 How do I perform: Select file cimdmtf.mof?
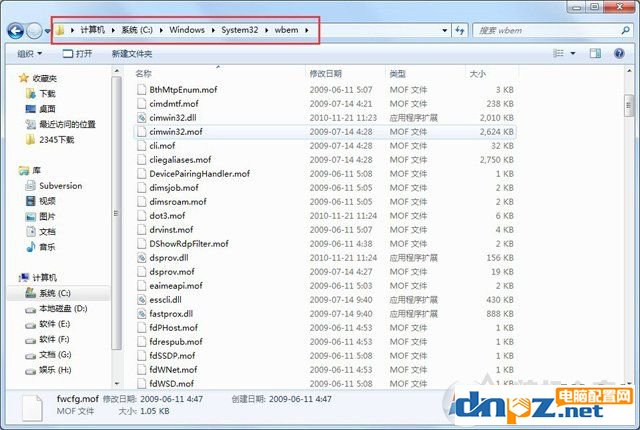coord(174,104)
